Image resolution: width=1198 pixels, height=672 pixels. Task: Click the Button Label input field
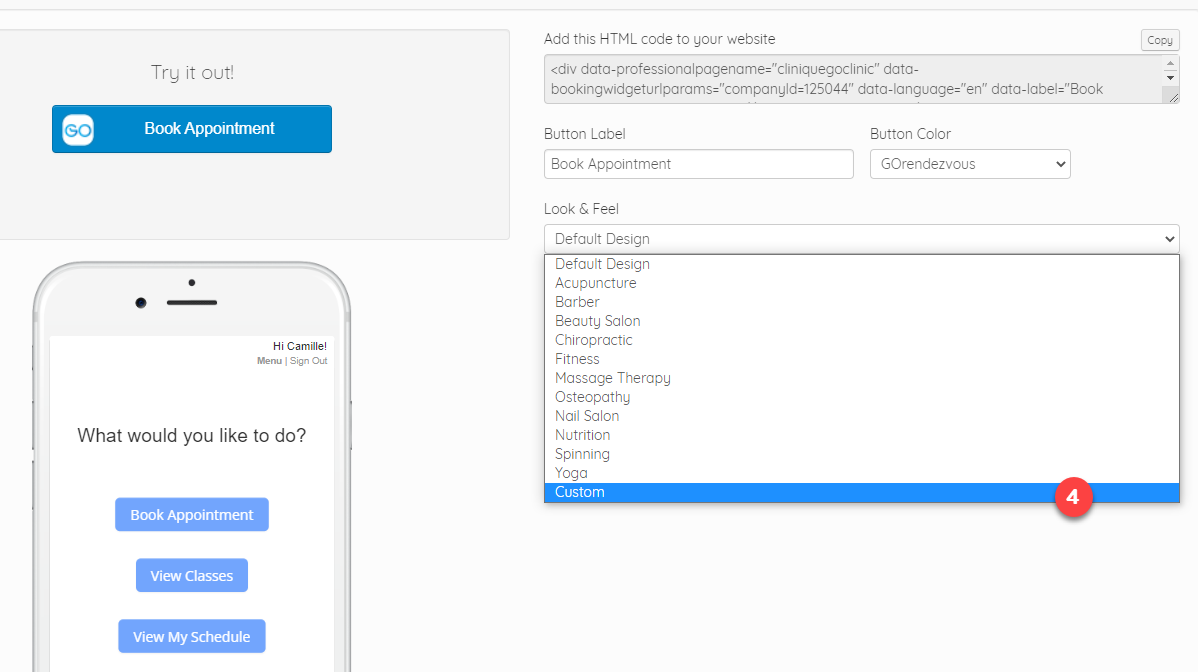click(698, 164)
